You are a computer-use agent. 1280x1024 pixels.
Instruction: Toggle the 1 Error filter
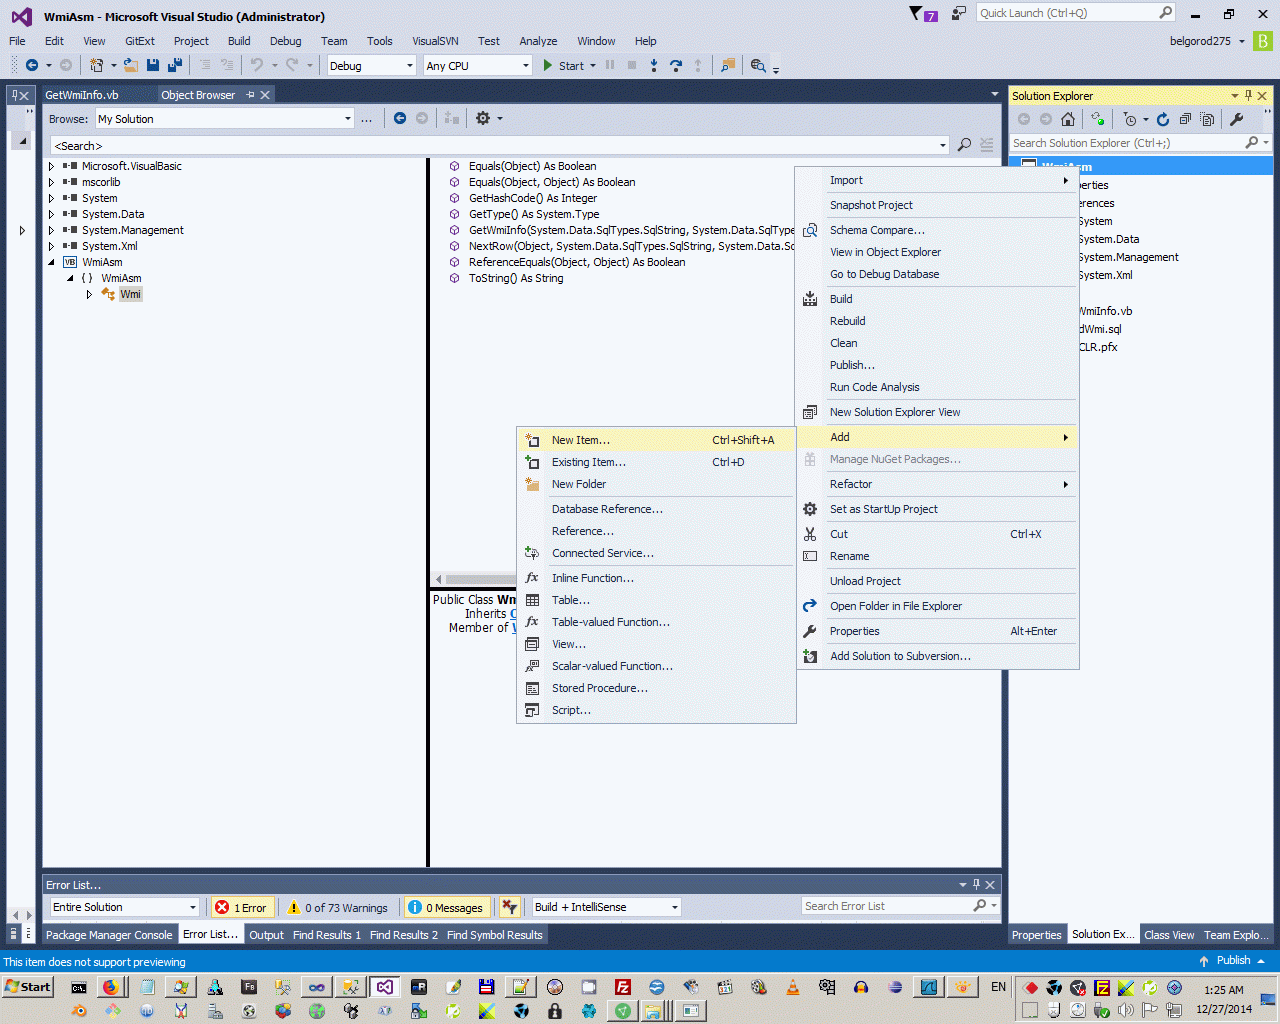pos(241,907)
